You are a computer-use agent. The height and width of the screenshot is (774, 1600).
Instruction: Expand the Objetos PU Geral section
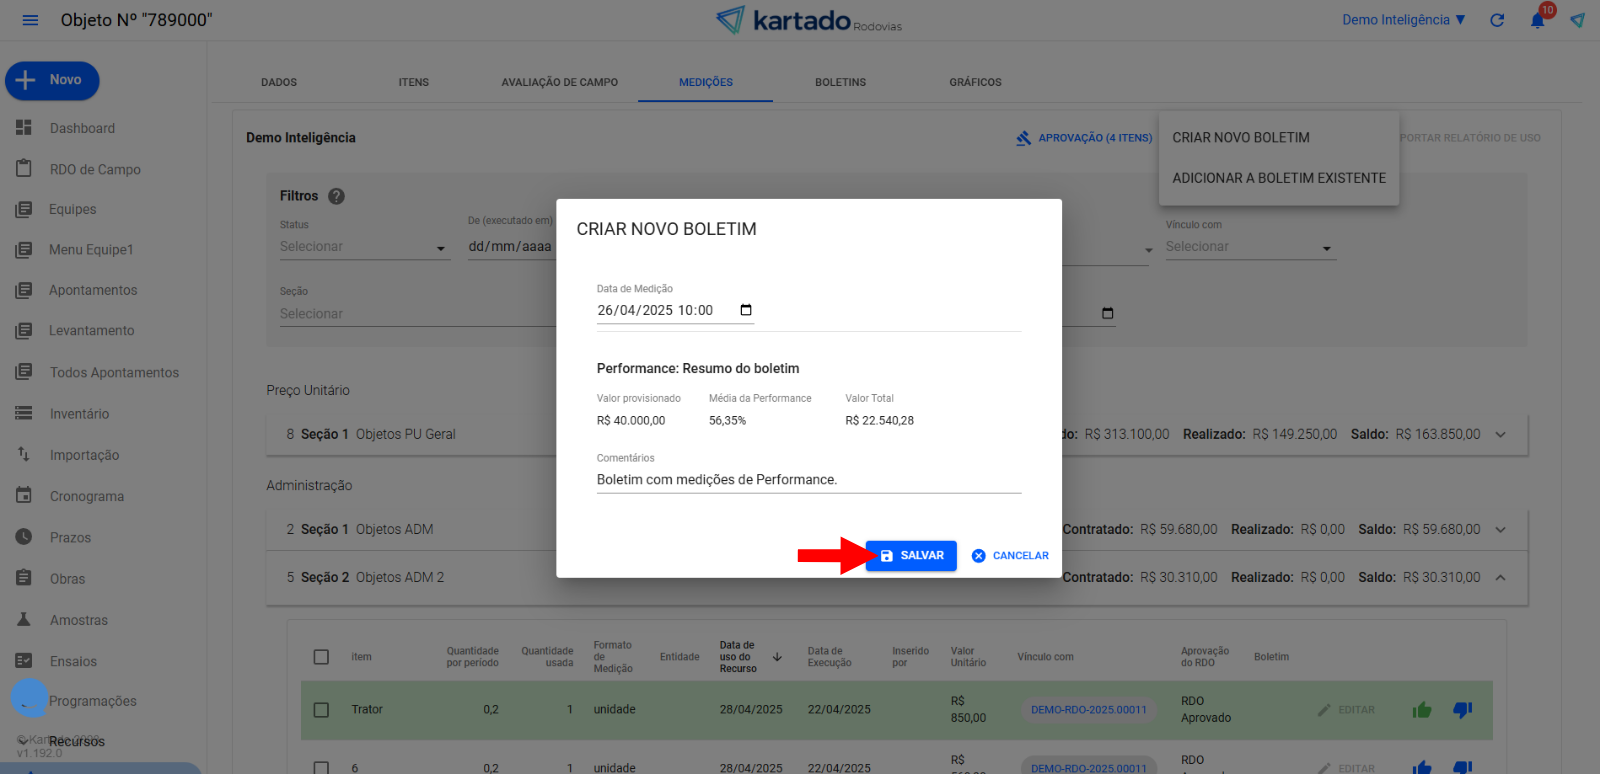[1500, 434]
